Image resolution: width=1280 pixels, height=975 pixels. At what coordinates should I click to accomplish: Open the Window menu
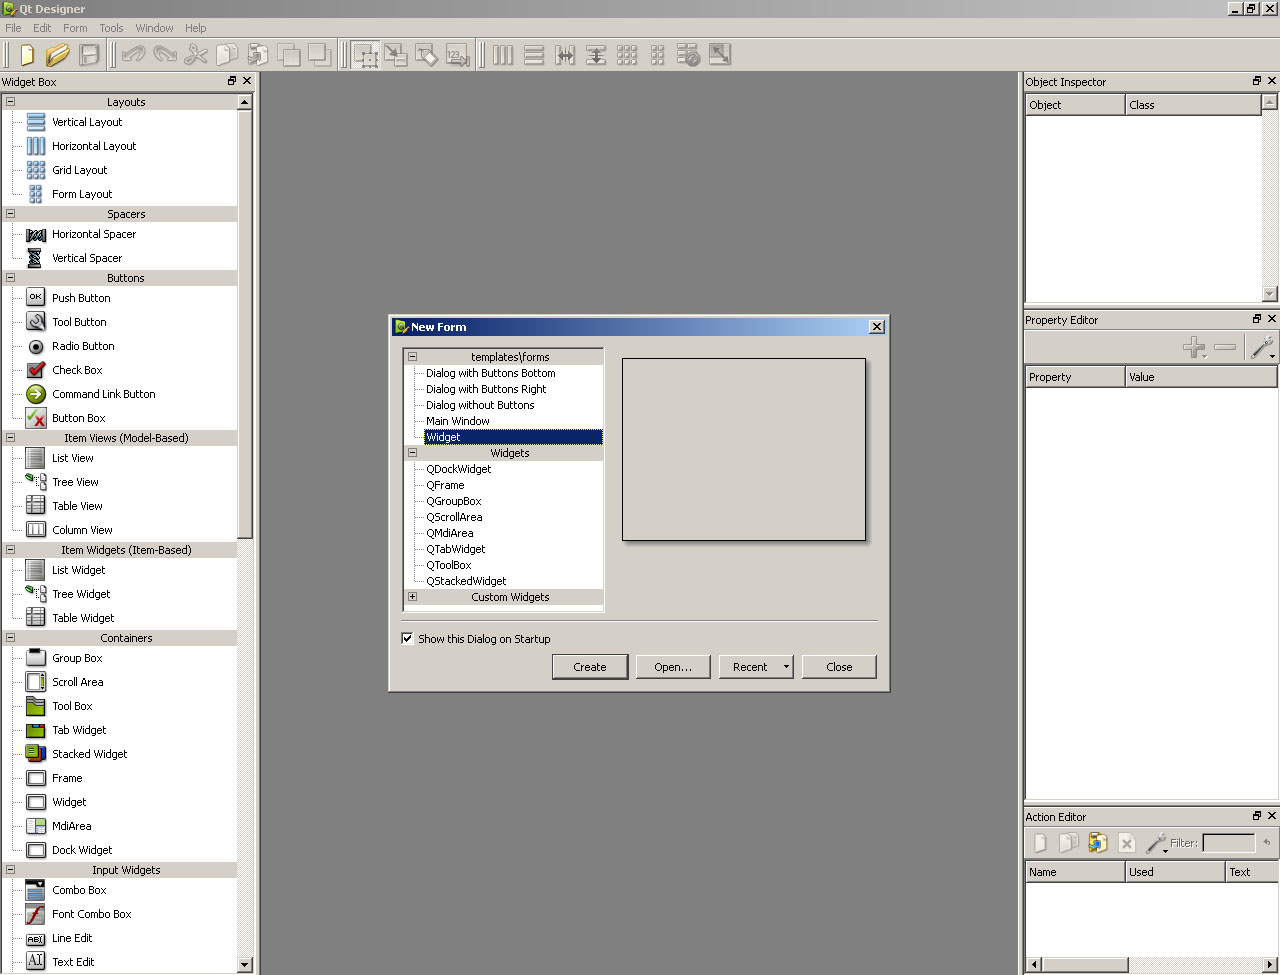coord(154,28)
